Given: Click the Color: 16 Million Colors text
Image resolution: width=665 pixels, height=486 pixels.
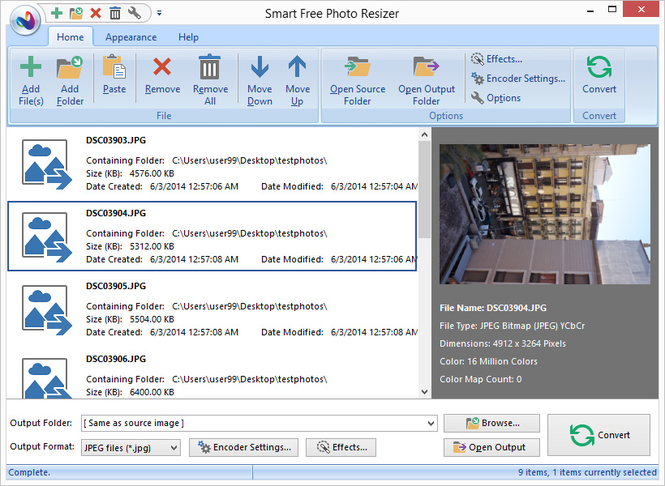Looking at the screenshot, I should coord(488,361).
